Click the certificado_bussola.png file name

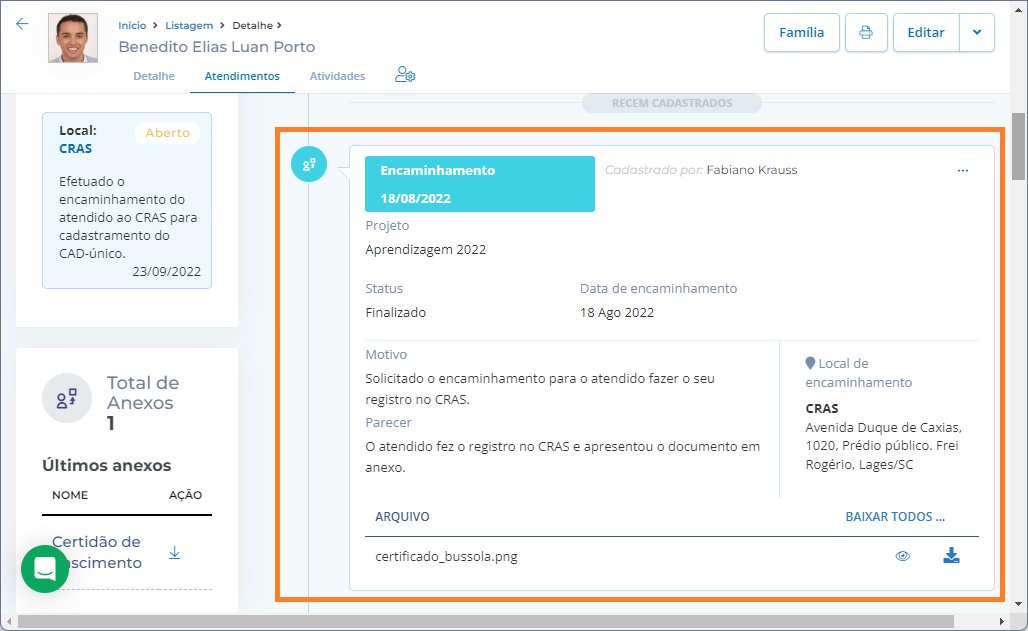point(446,557)
